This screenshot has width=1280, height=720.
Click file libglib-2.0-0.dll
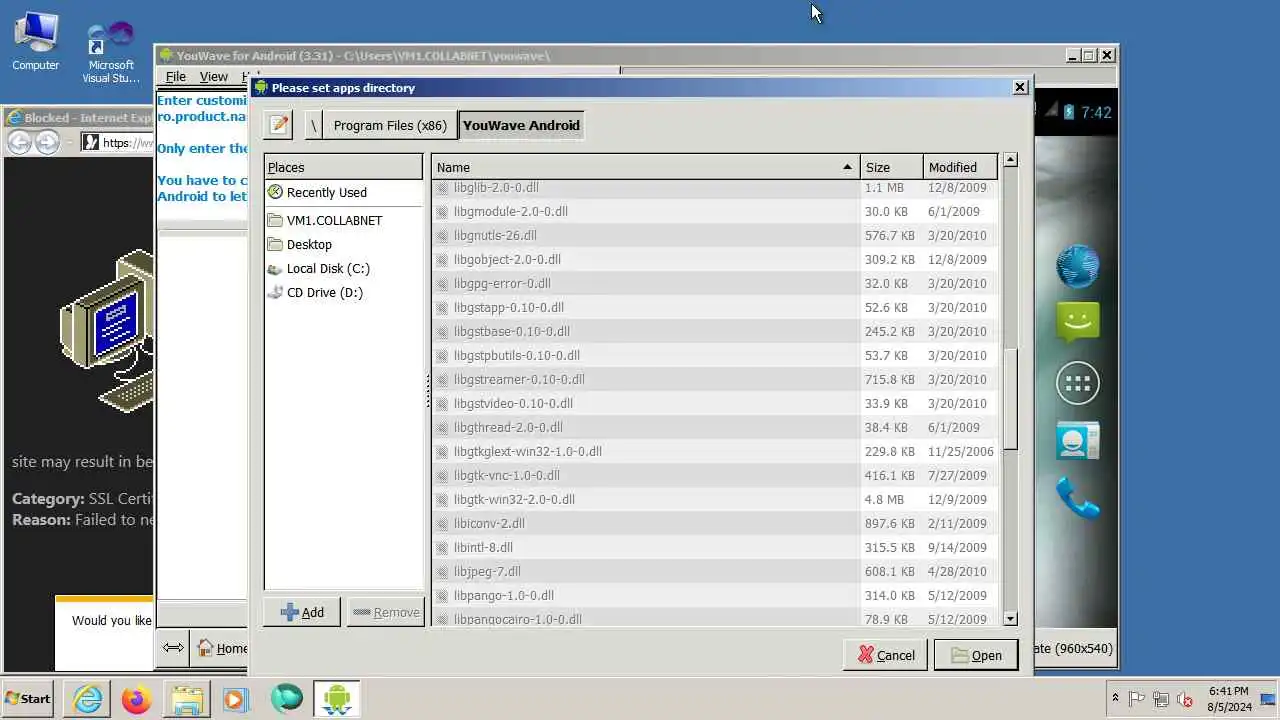coord(496,187)
